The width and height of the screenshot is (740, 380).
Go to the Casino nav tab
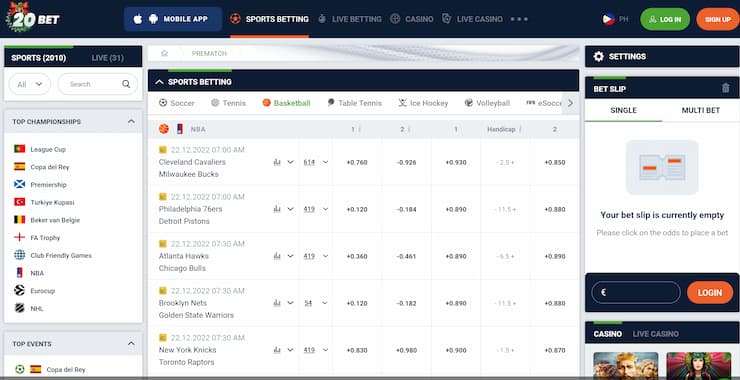[x=412, y=19]
